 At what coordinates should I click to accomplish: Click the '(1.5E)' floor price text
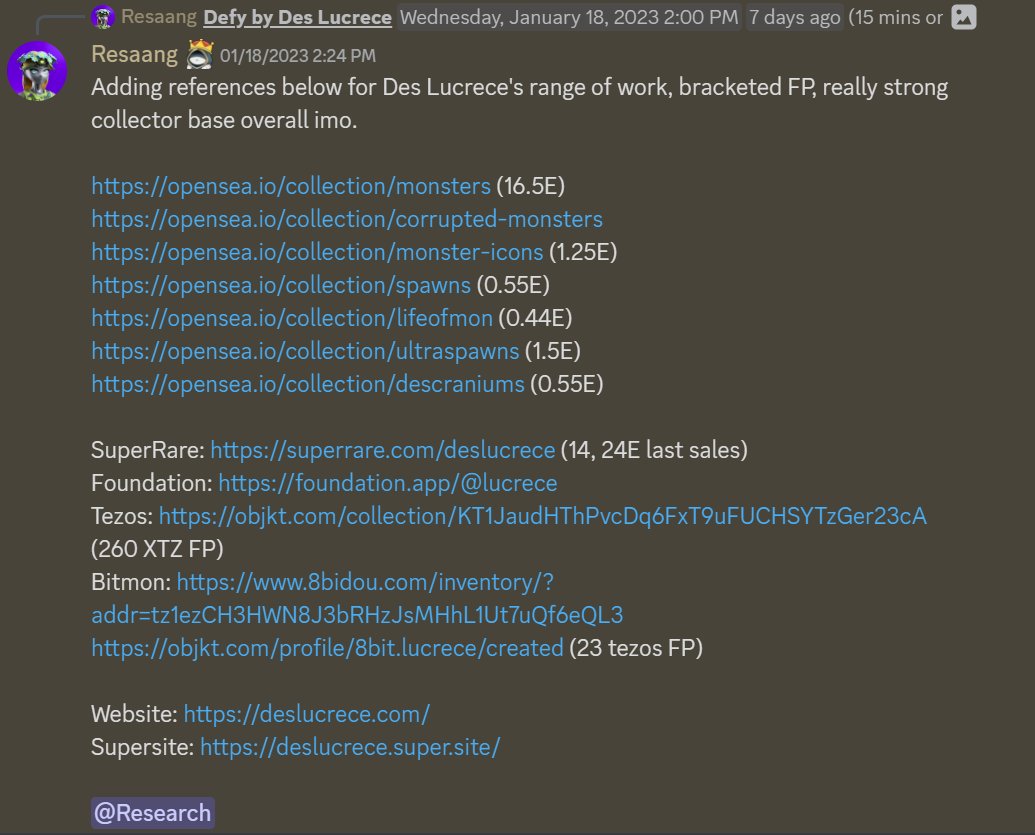pos(553,351)
